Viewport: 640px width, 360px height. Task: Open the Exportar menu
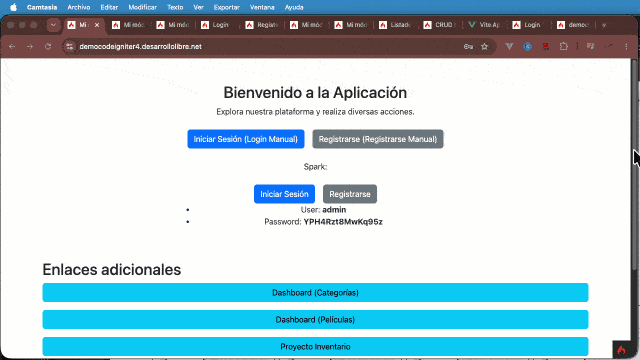(x=227, y=7)
